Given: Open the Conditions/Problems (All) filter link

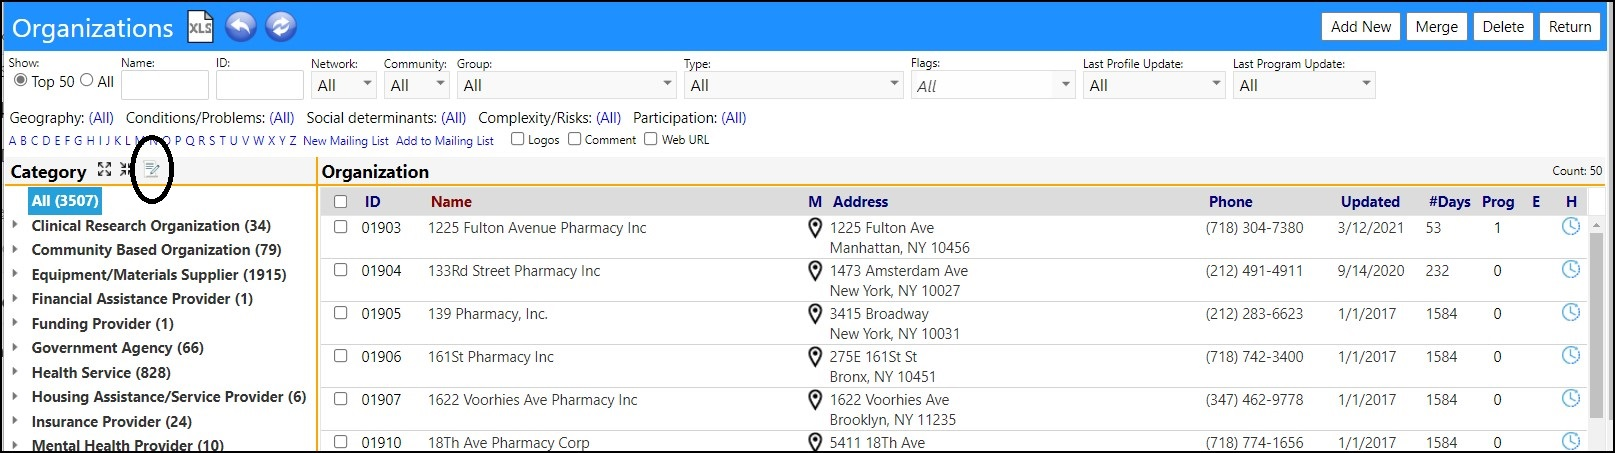Looking at the screenshot, I should click(x=282, y=118).
